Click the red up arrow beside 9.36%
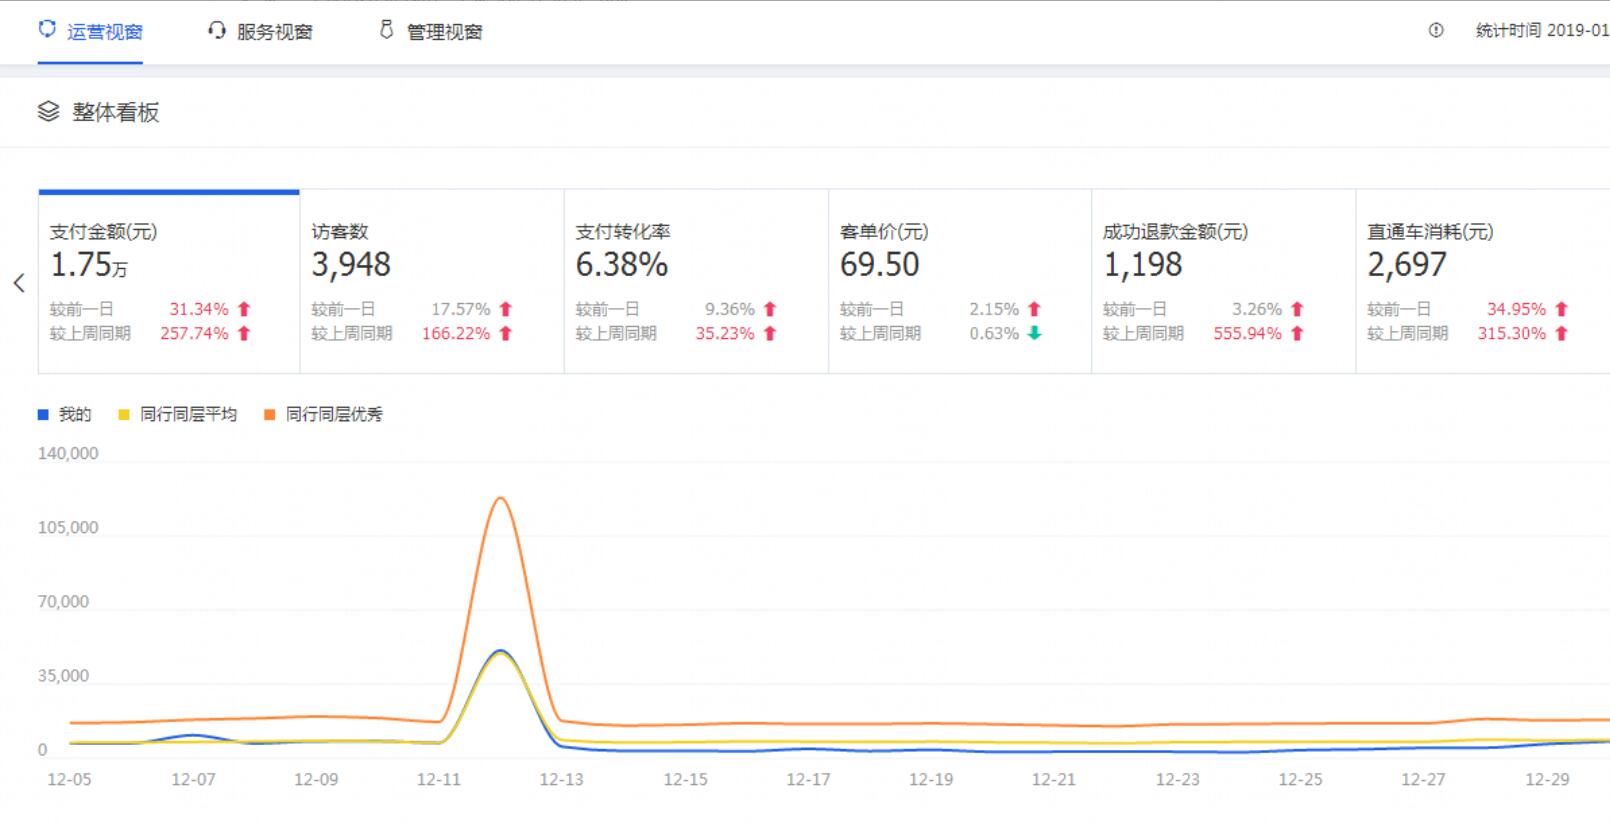1610x824 pixels. point(770,309)
